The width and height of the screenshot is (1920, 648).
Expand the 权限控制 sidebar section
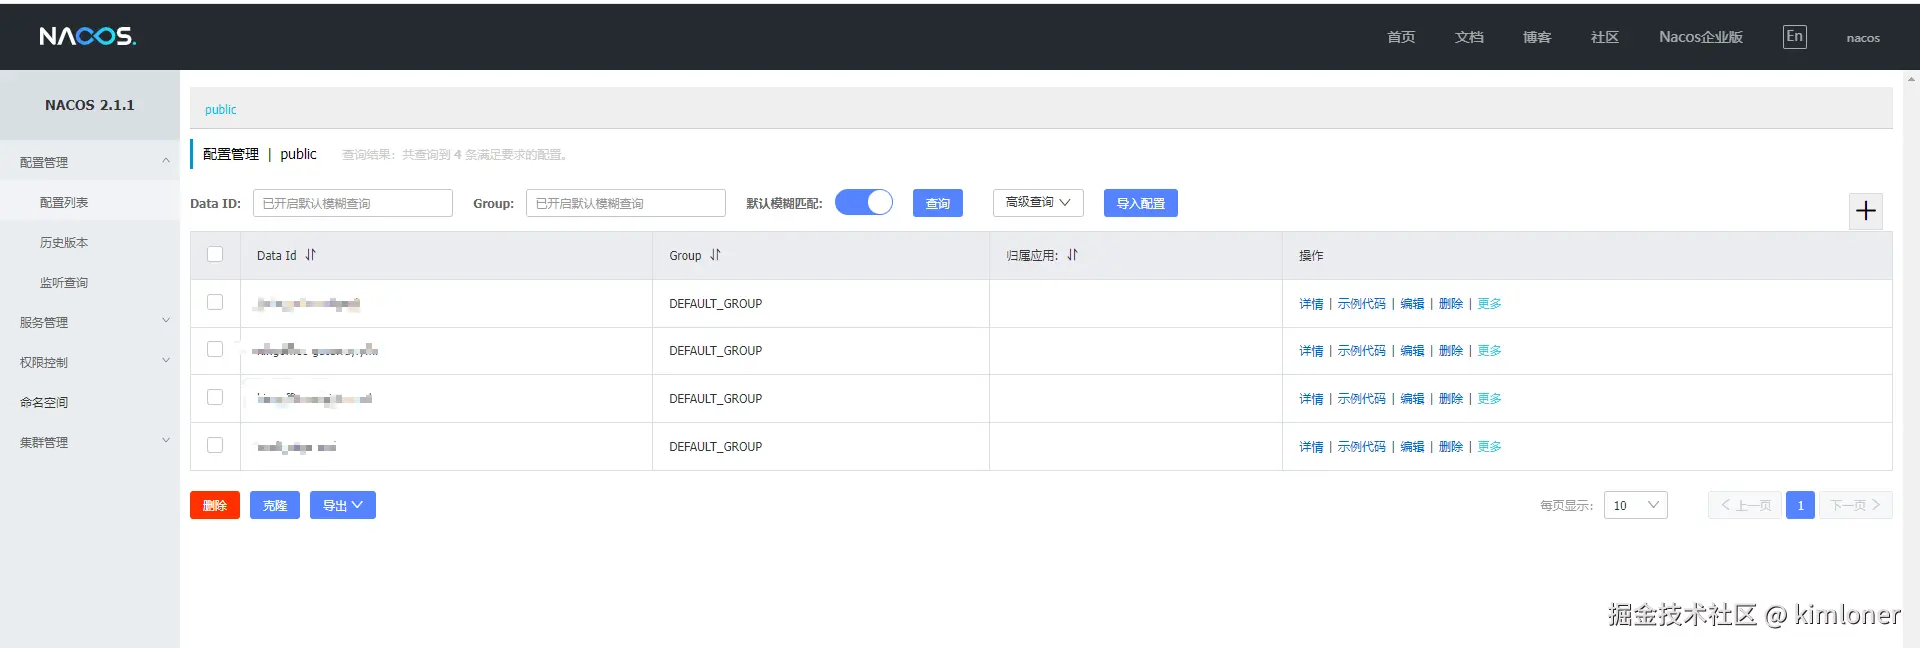(90, 361)
